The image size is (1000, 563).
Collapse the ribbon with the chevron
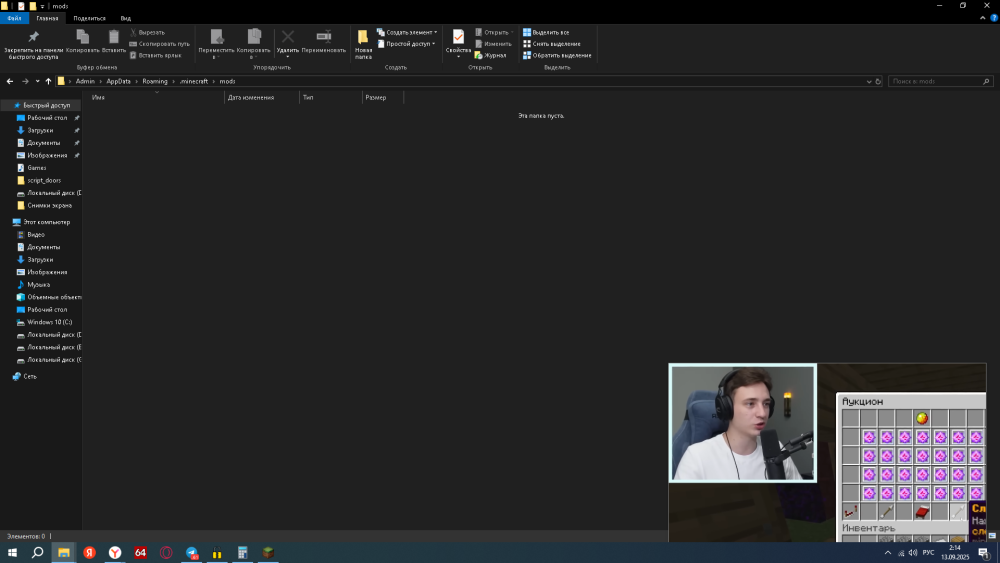click(982, 18)
